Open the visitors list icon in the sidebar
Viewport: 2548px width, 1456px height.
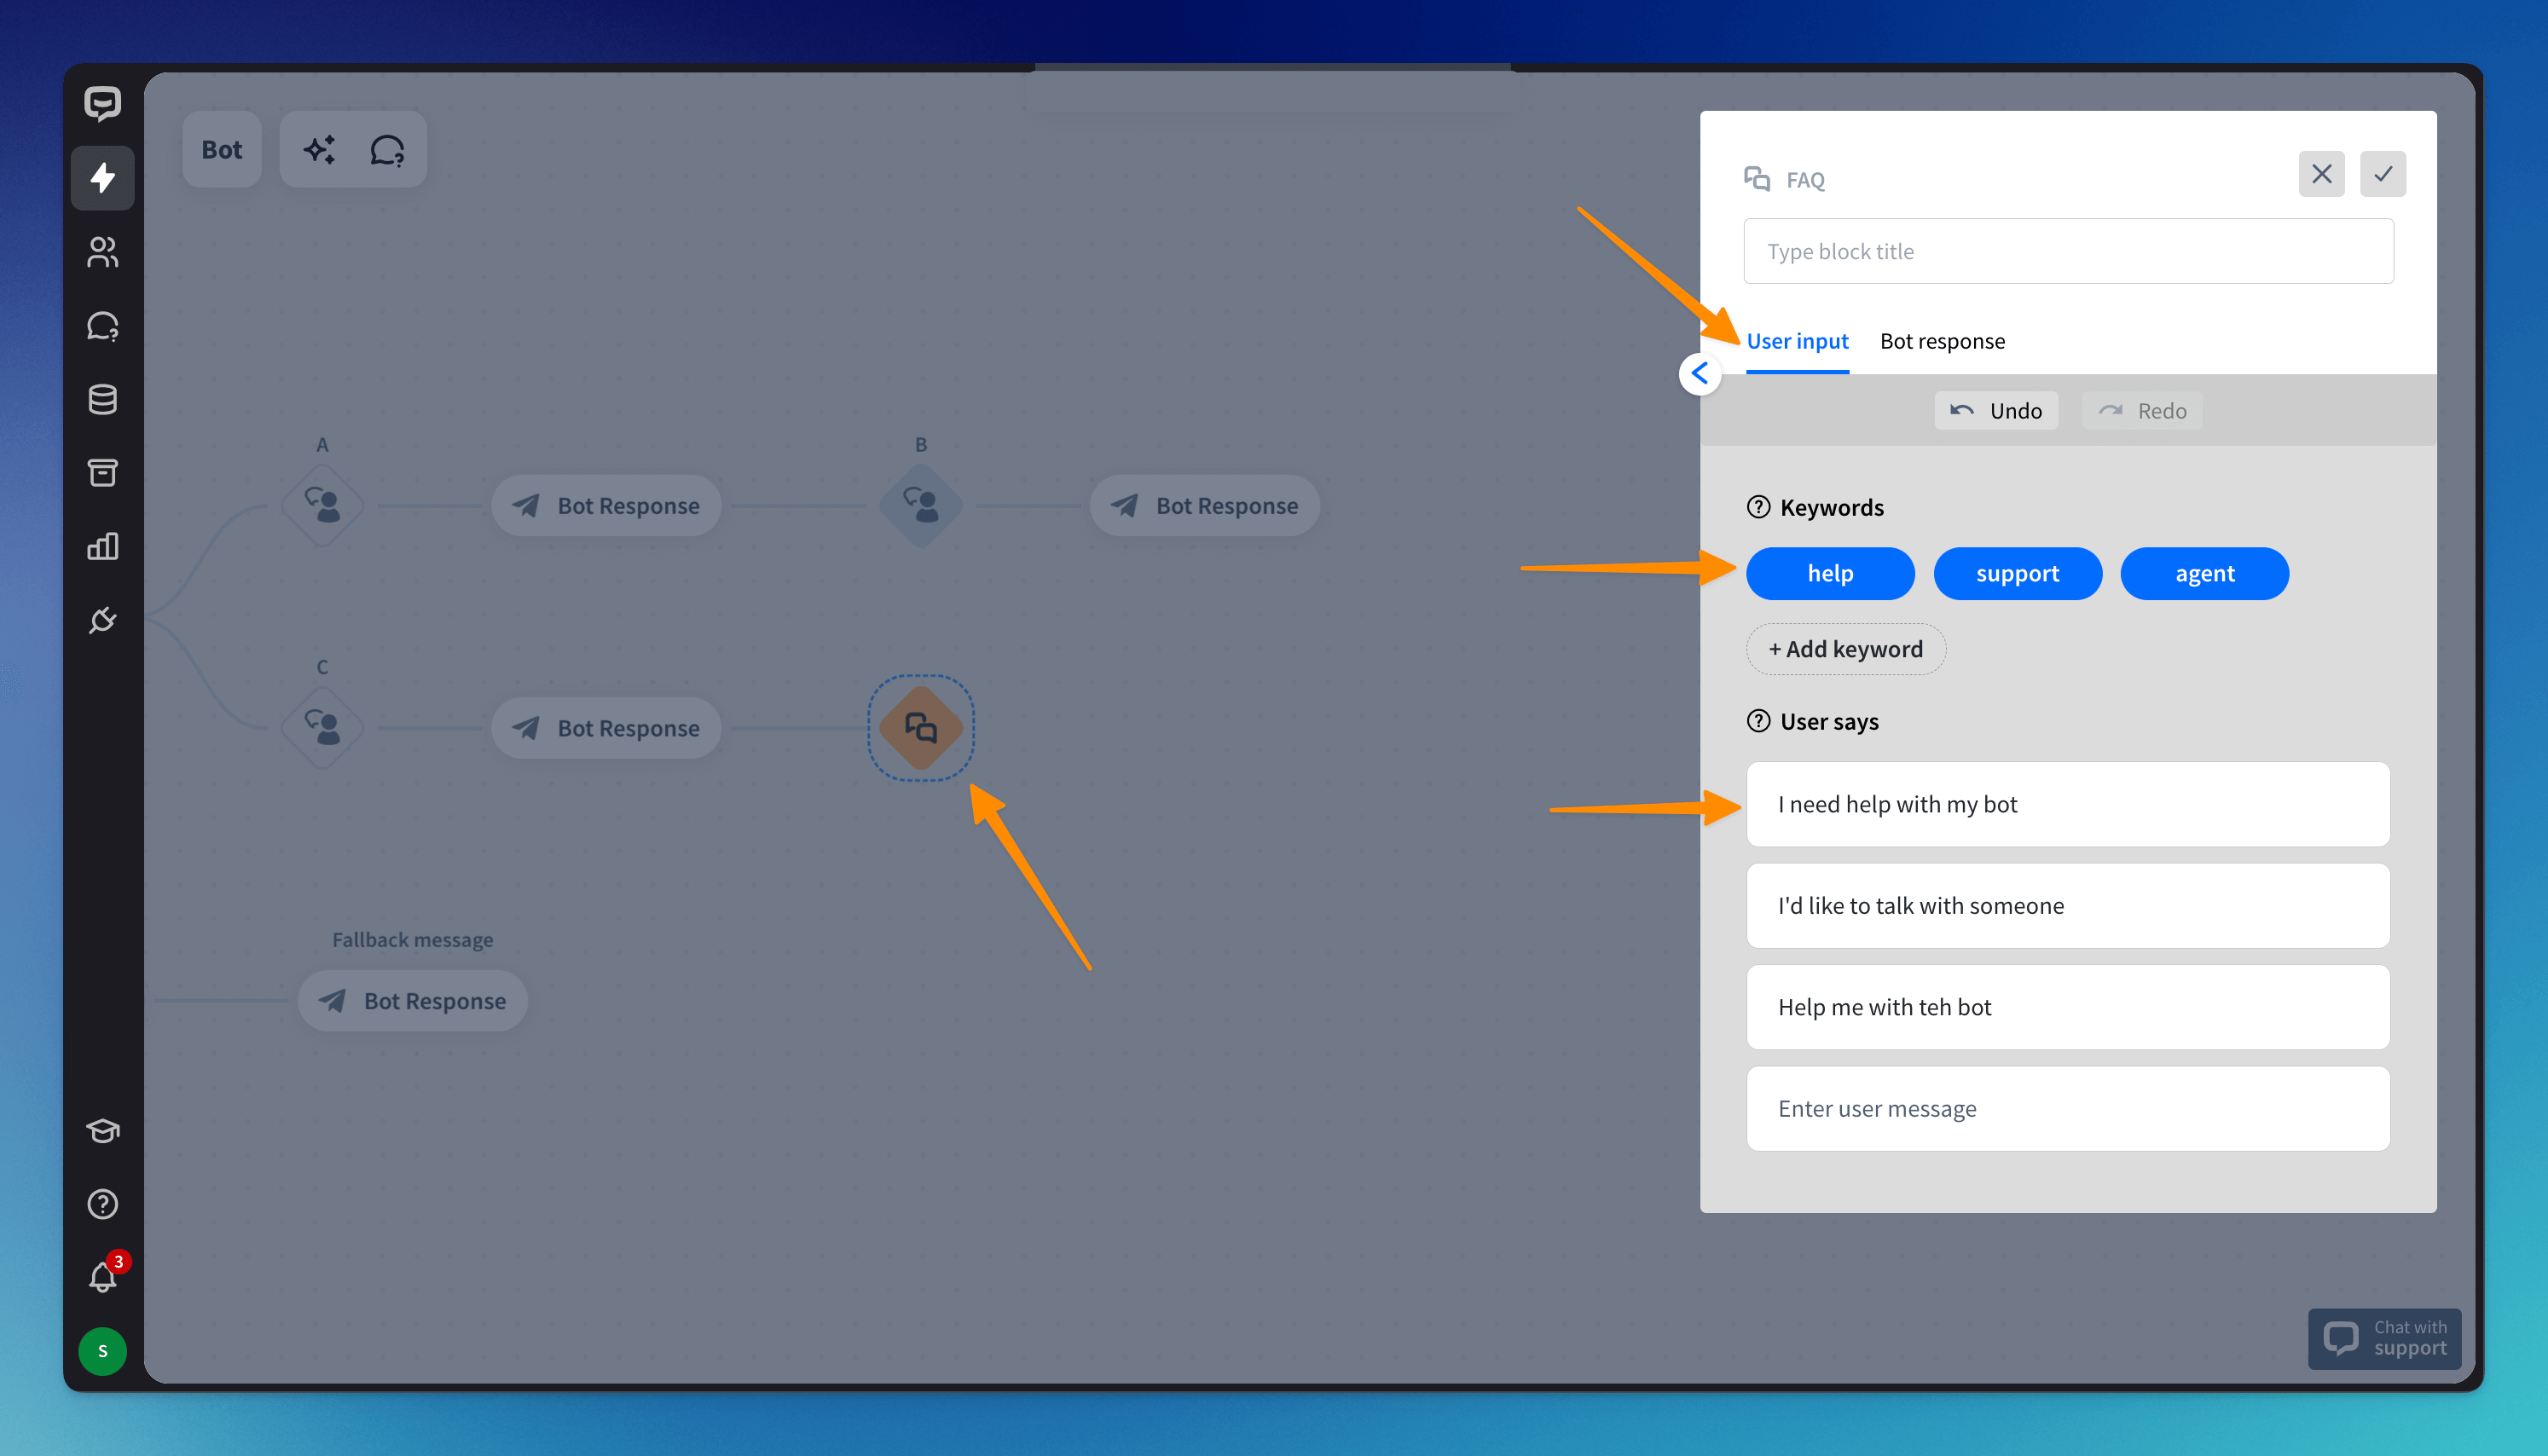102,252
